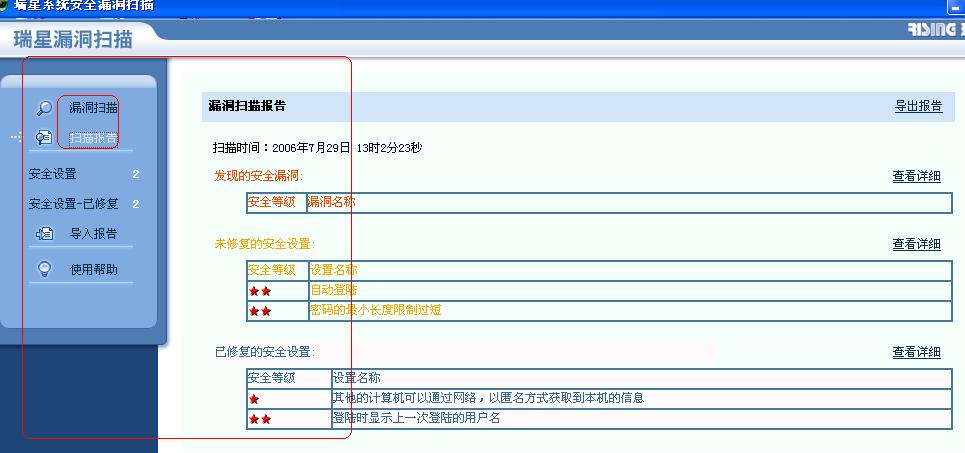This screenshot has width=965, height=453.
Task: Click the one-star rating of 其他的计算机 row
Action: click(254, 399)
